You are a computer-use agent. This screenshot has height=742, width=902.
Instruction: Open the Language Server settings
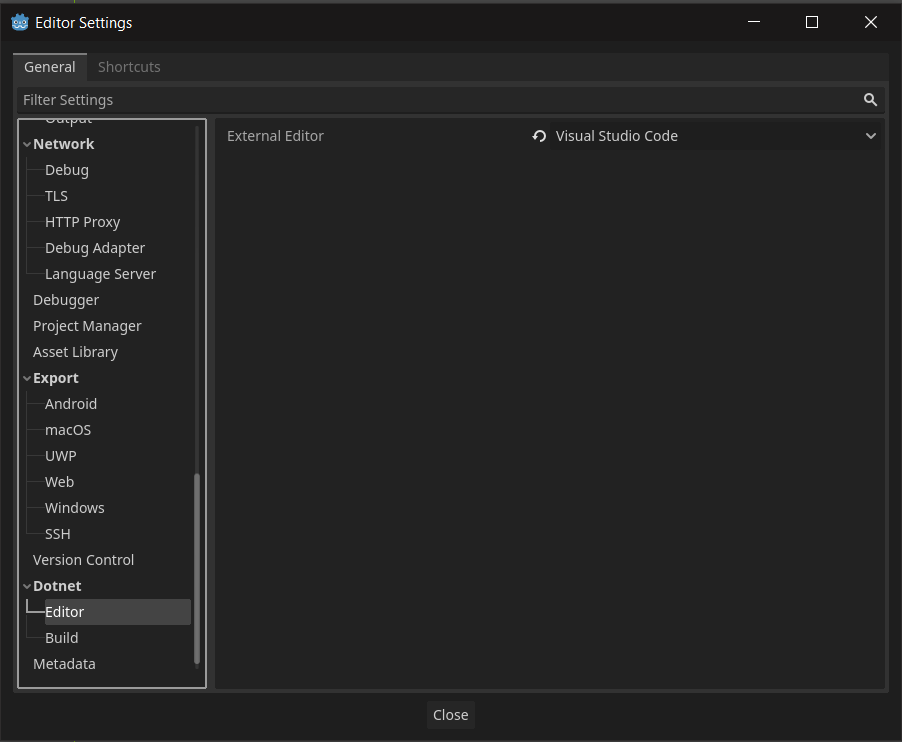click(x=100, y=273)
